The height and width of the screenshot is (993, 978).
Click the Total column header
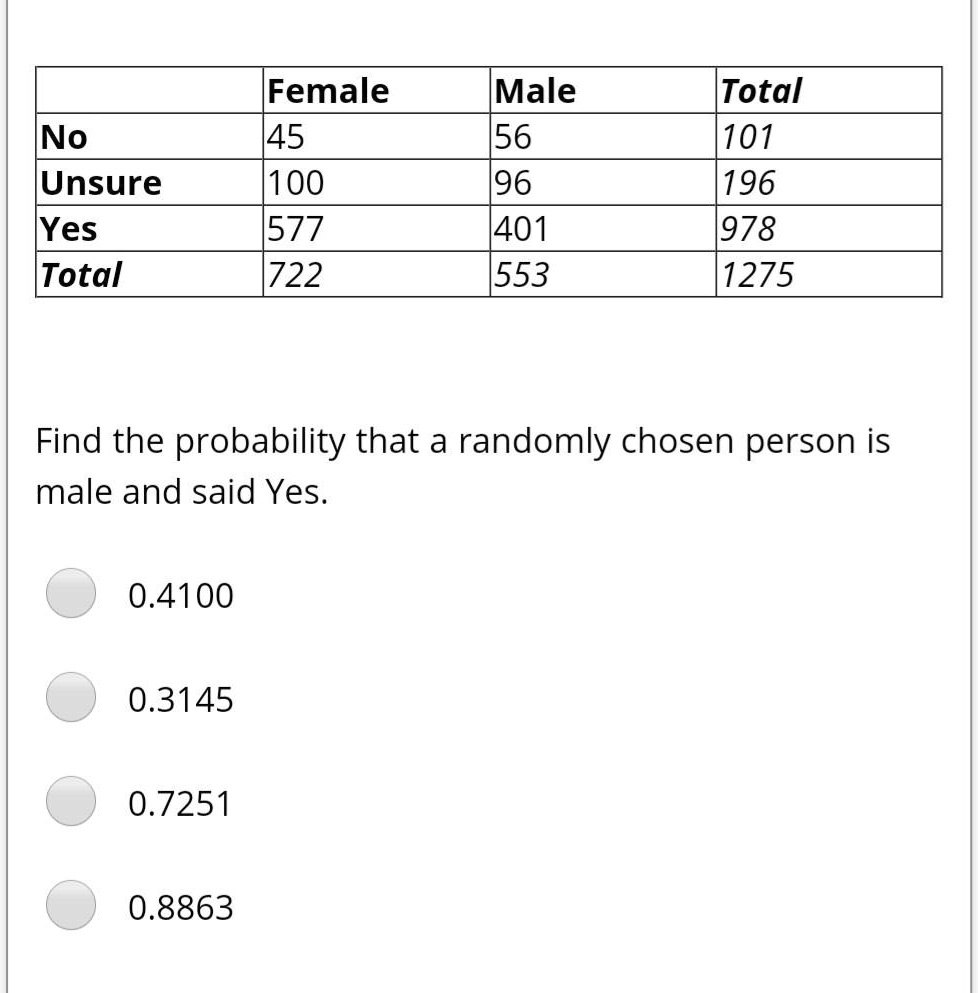point(761,90)
